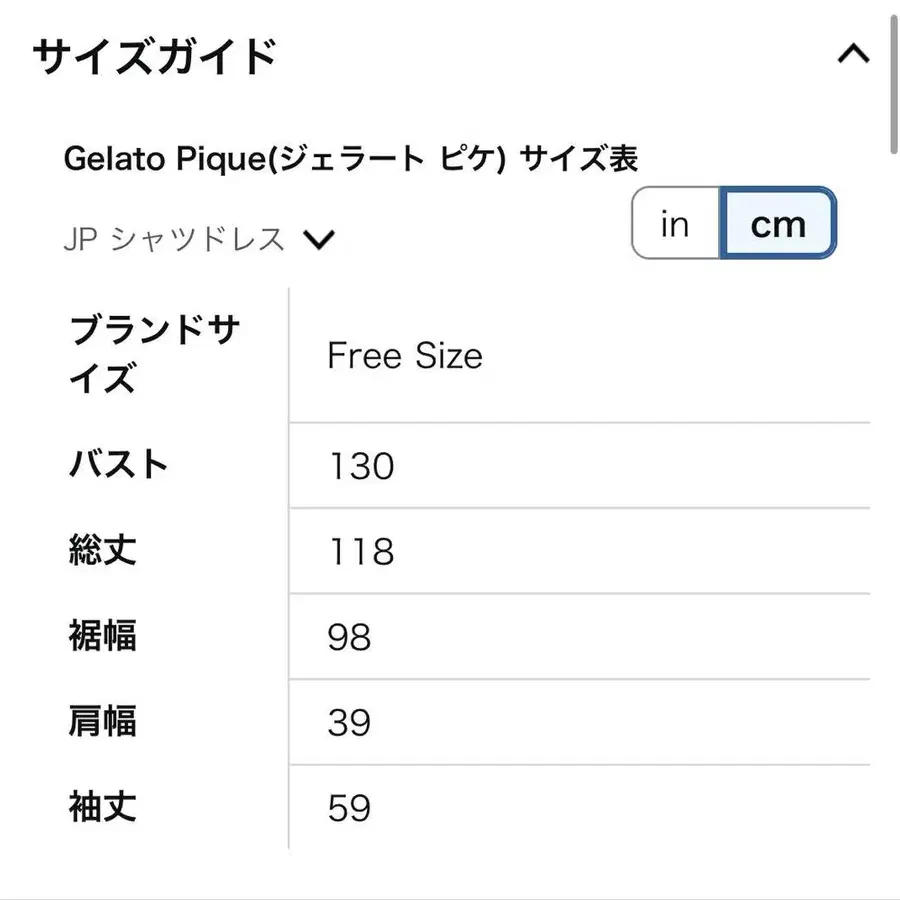Select the 袖丈 row label
The height and width of the screenshot is (900, 900).
(x=103, y=806)
